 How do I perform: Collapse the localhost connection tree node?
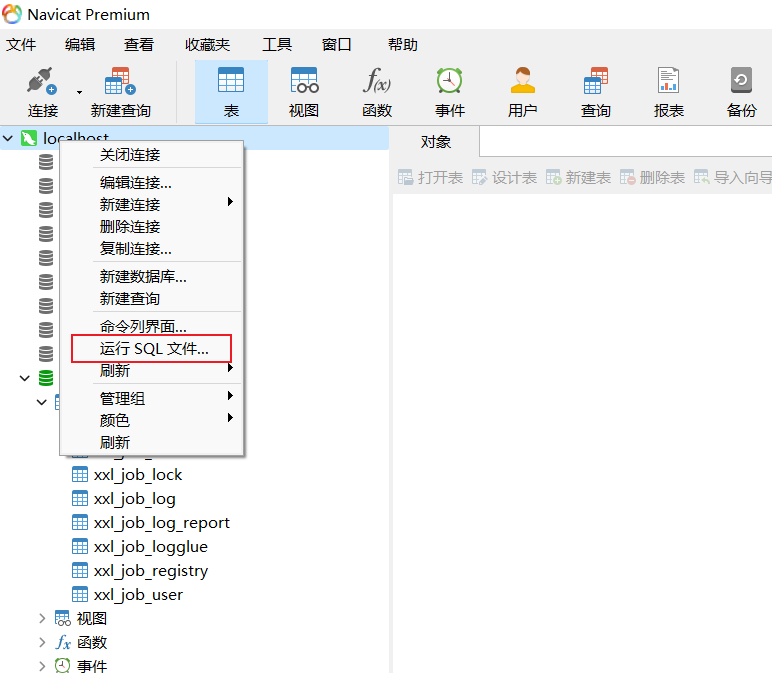click(x=8, y=138)
